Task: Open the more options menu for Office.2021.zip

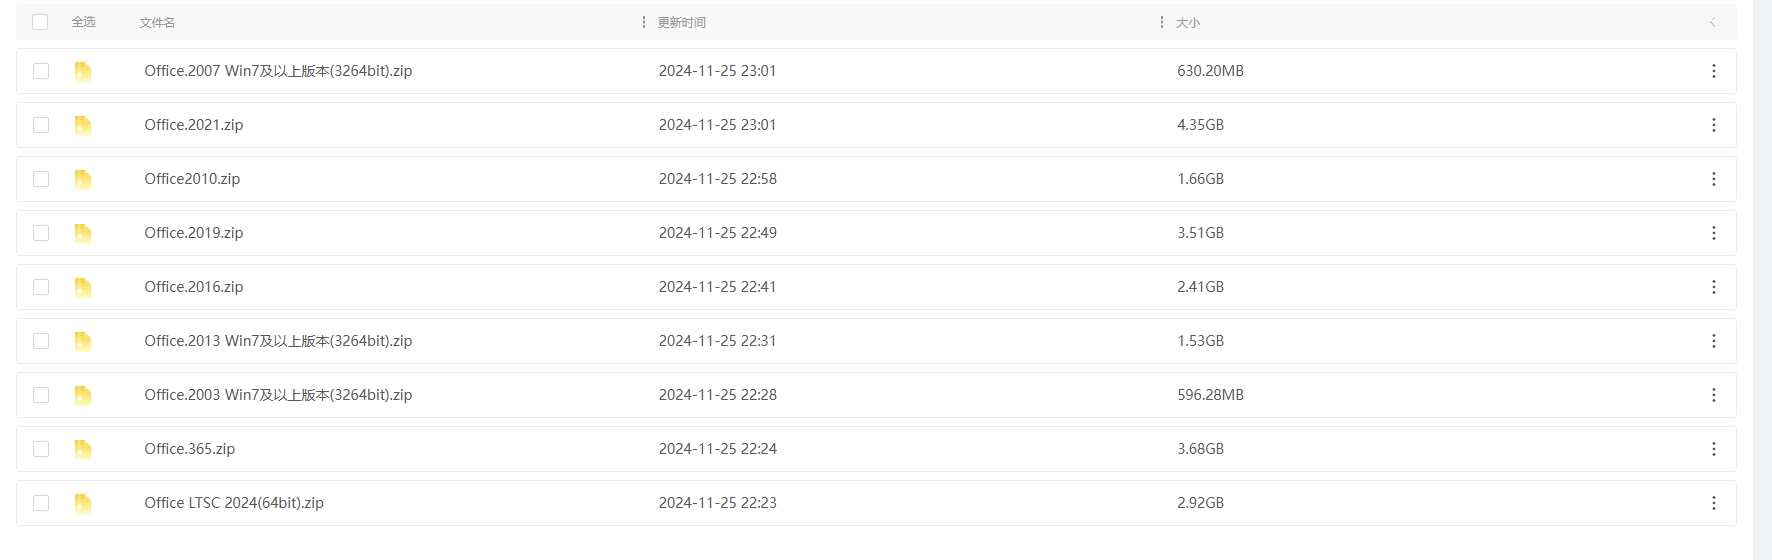Action: pos(1713,125)
